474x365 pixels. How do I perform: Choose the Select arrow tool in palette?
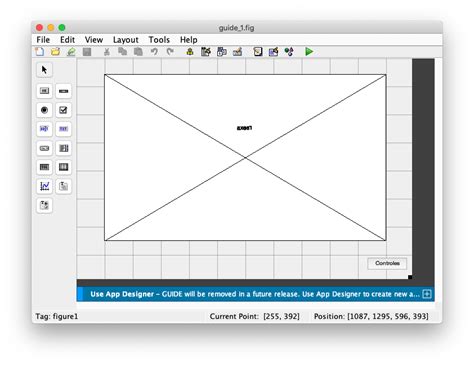(44, 70)
